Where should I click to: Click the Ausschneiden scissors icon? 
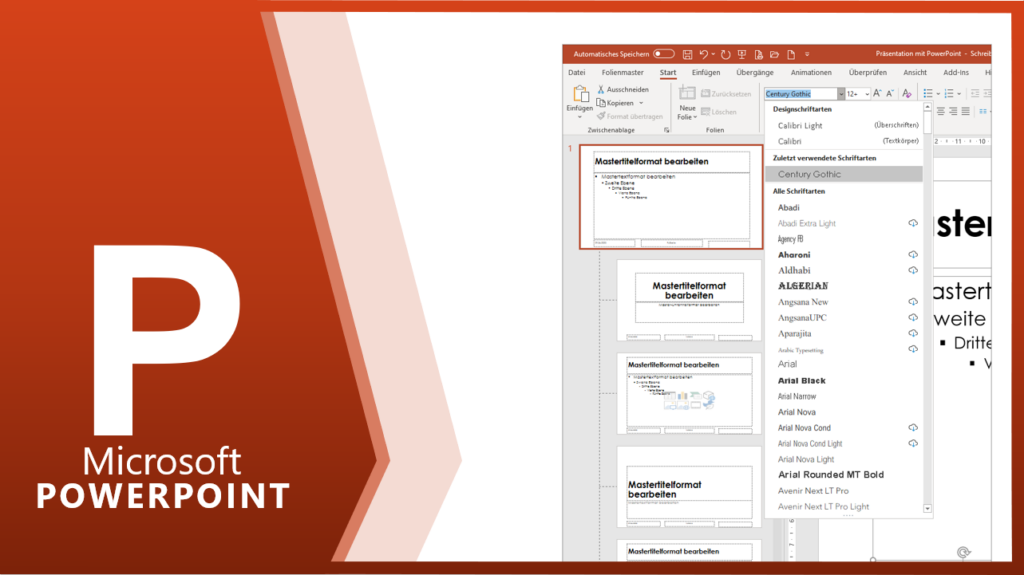(x=600, y=89)
